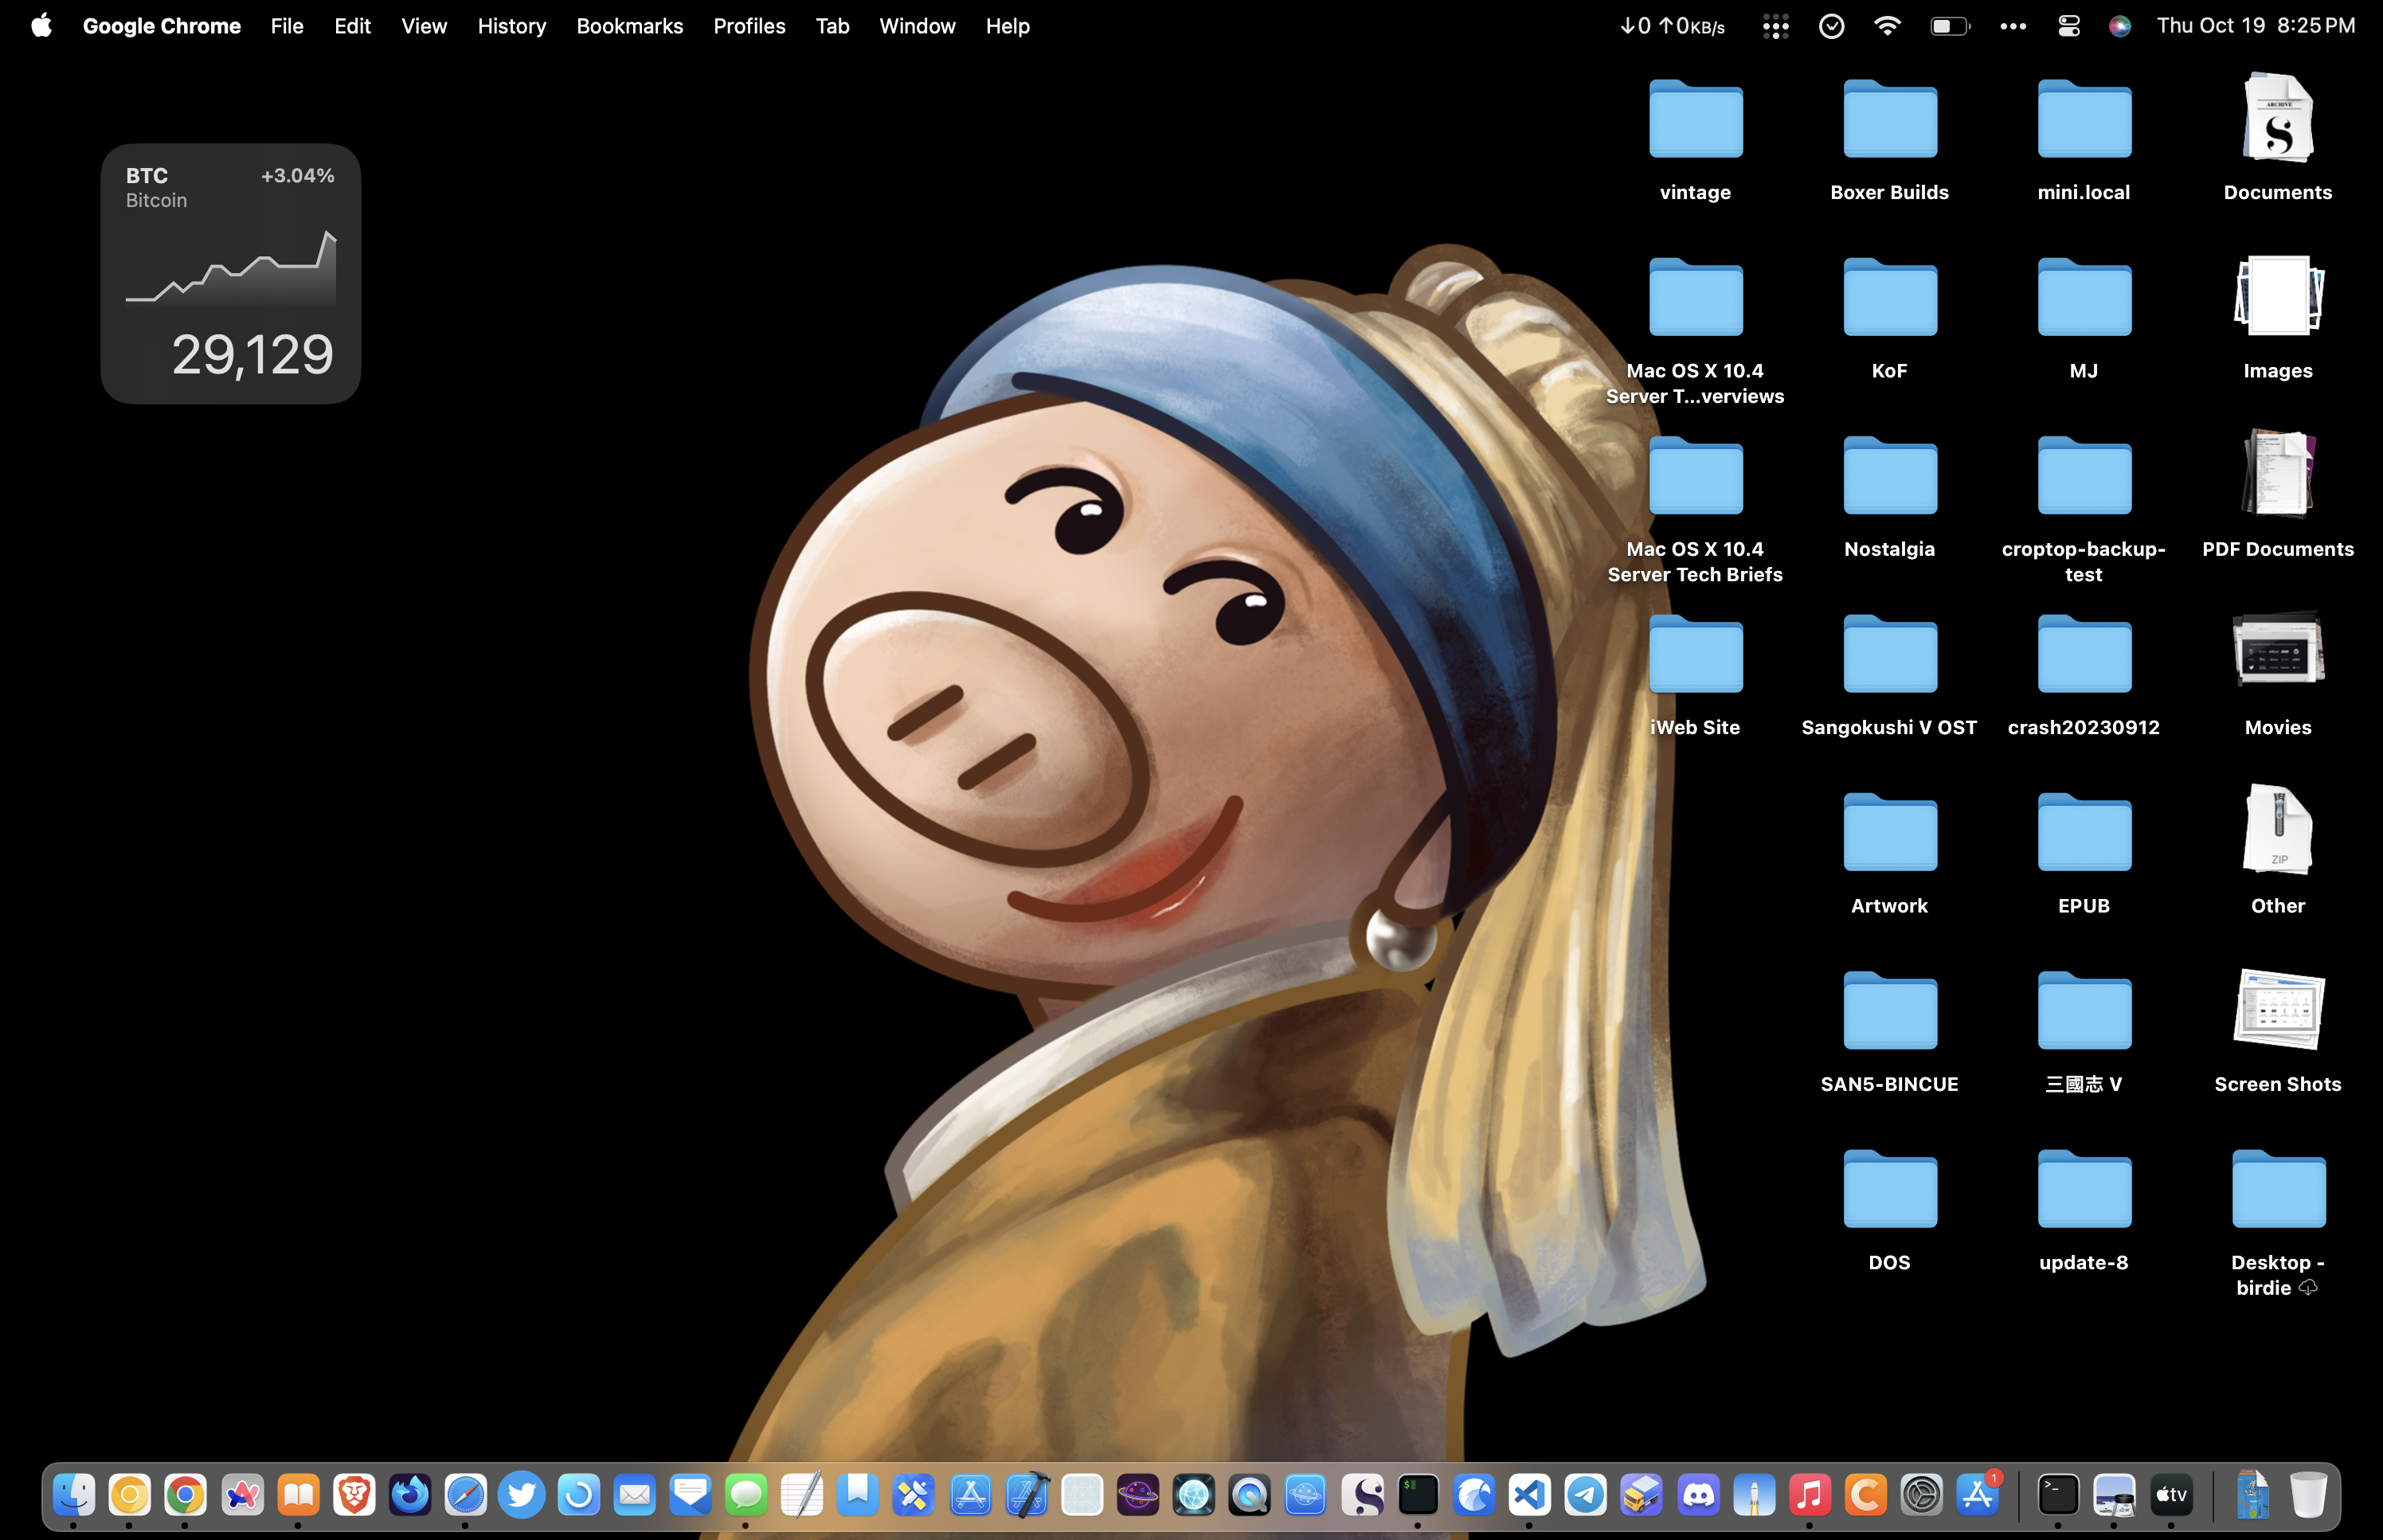
Task: Open Transmit truck icon in Dock
Action: [1642, 1495]
